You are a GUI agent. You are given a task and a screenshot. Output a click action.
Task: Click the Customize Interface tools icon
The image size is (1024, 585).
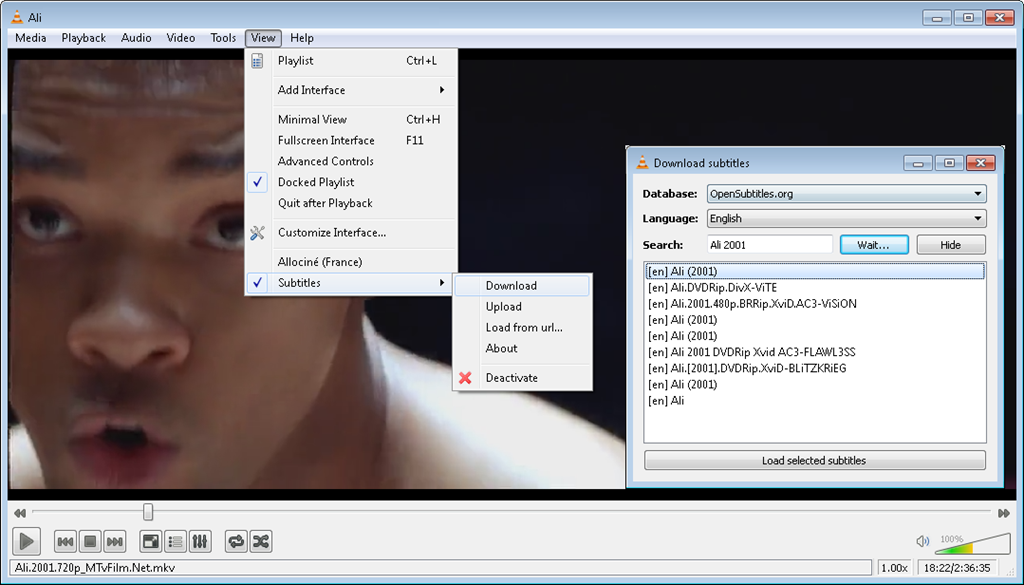pyautogui.click(x=257, y=232)
